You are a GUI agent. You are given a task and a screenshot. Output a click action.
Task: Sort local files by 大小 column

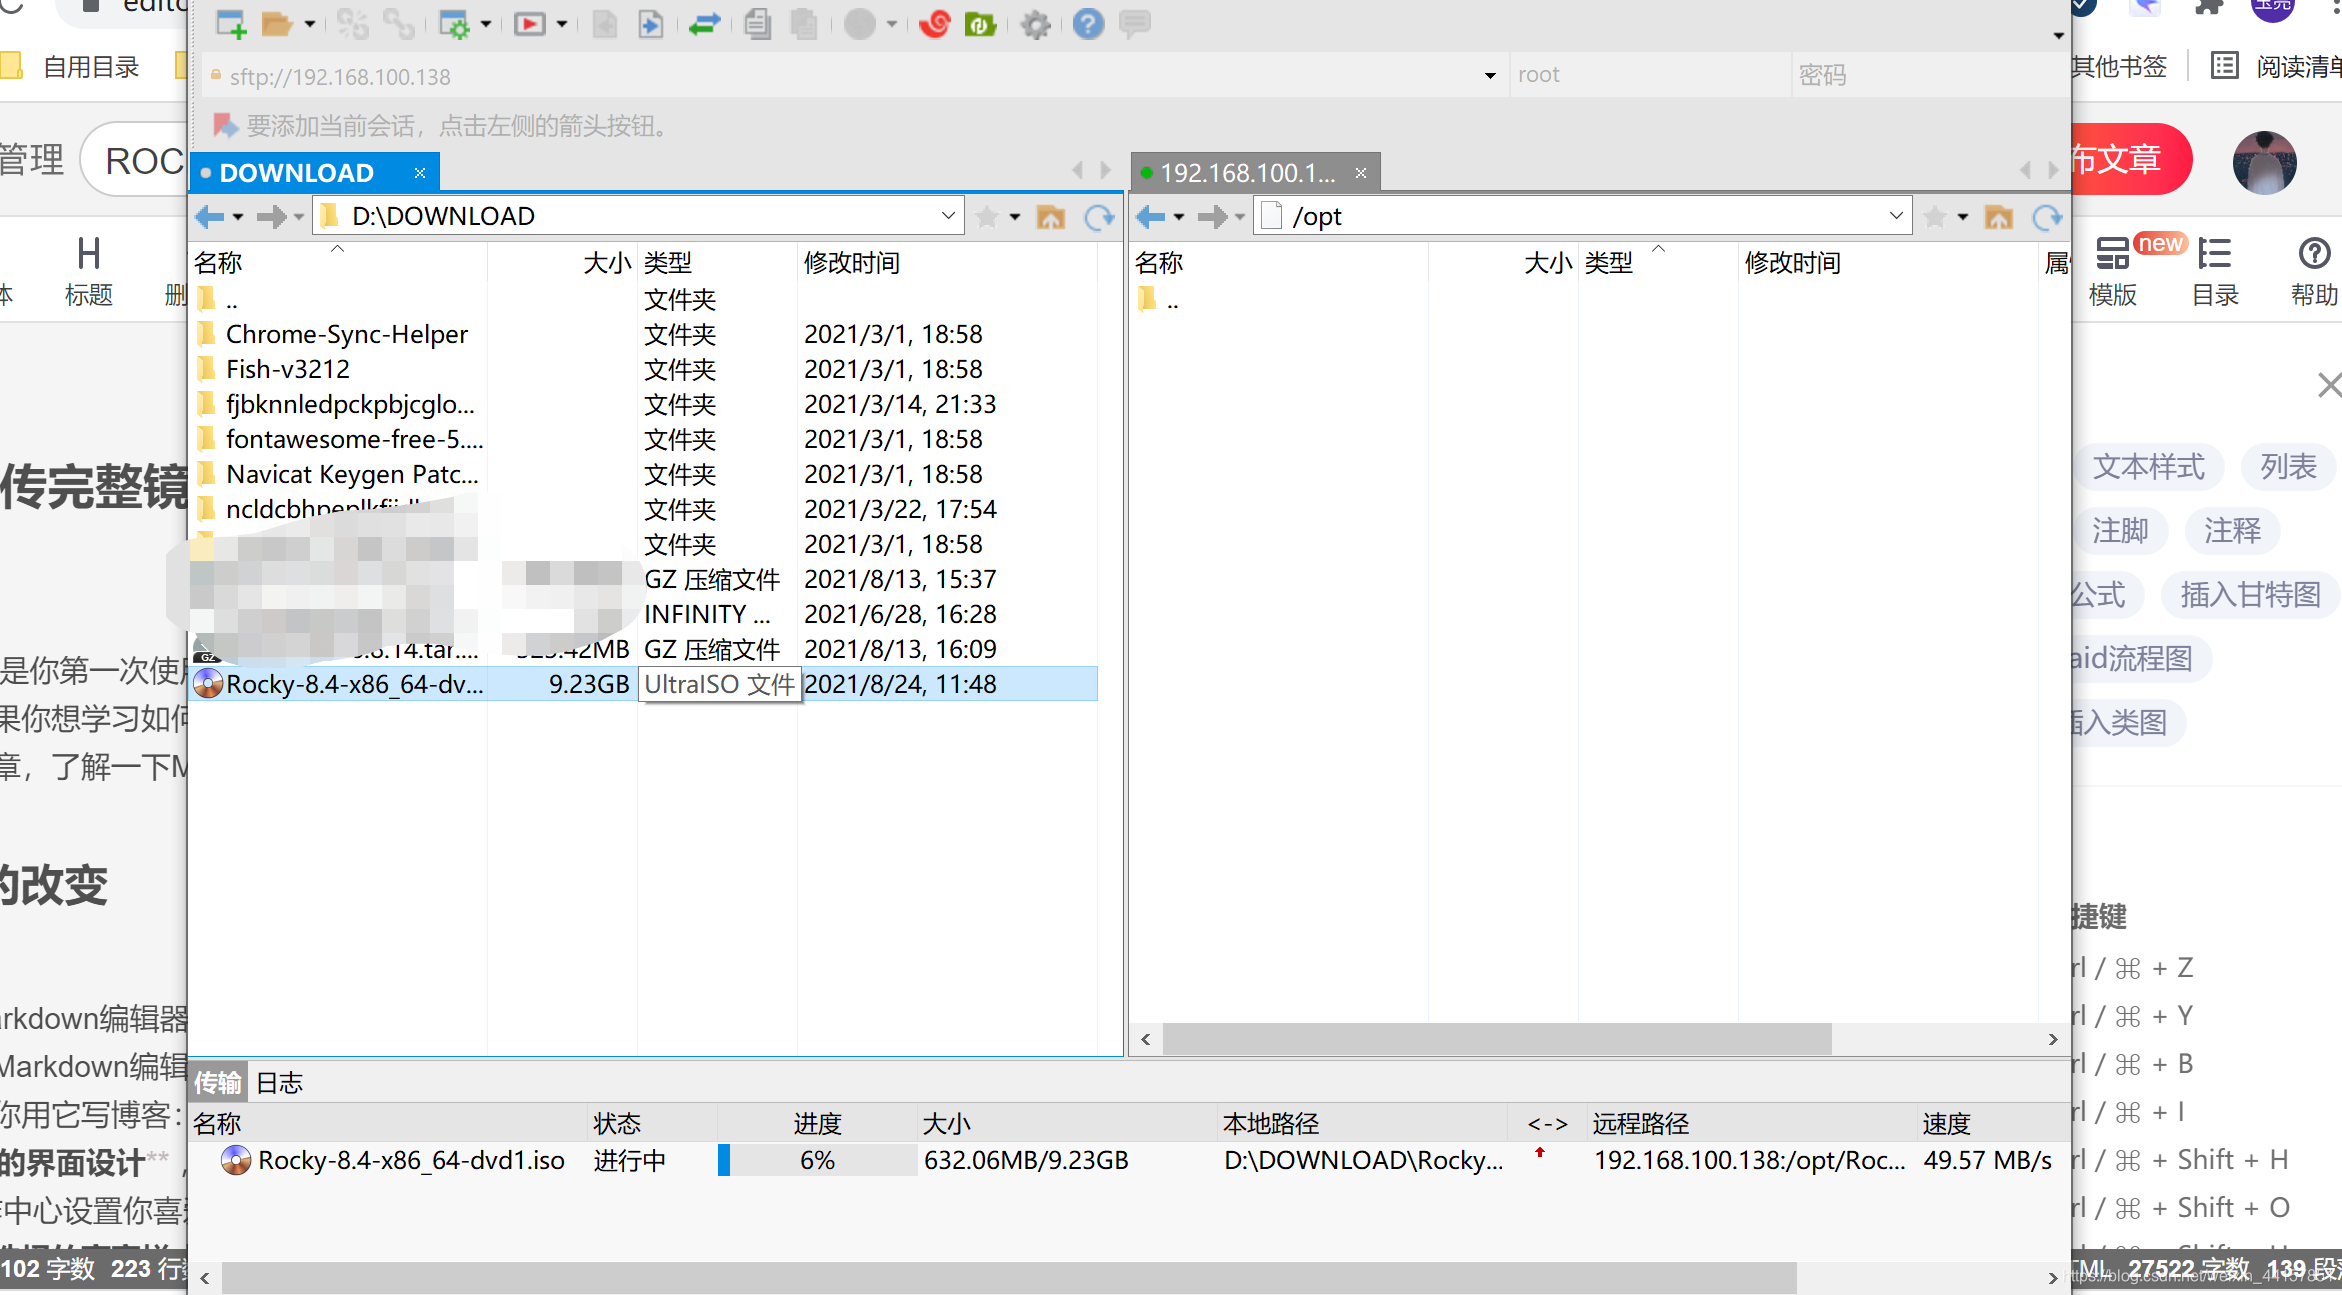click(x=563, y=263)
